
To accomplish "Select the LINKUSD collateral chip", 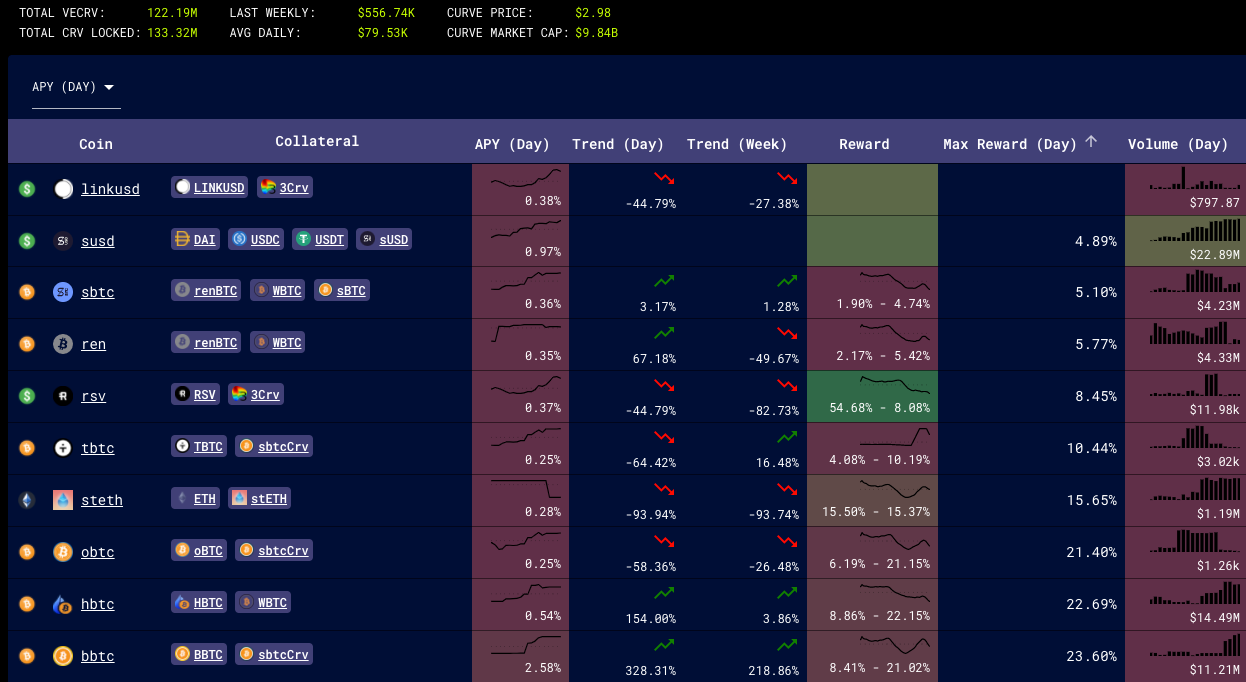I will (x=209, y=187).
